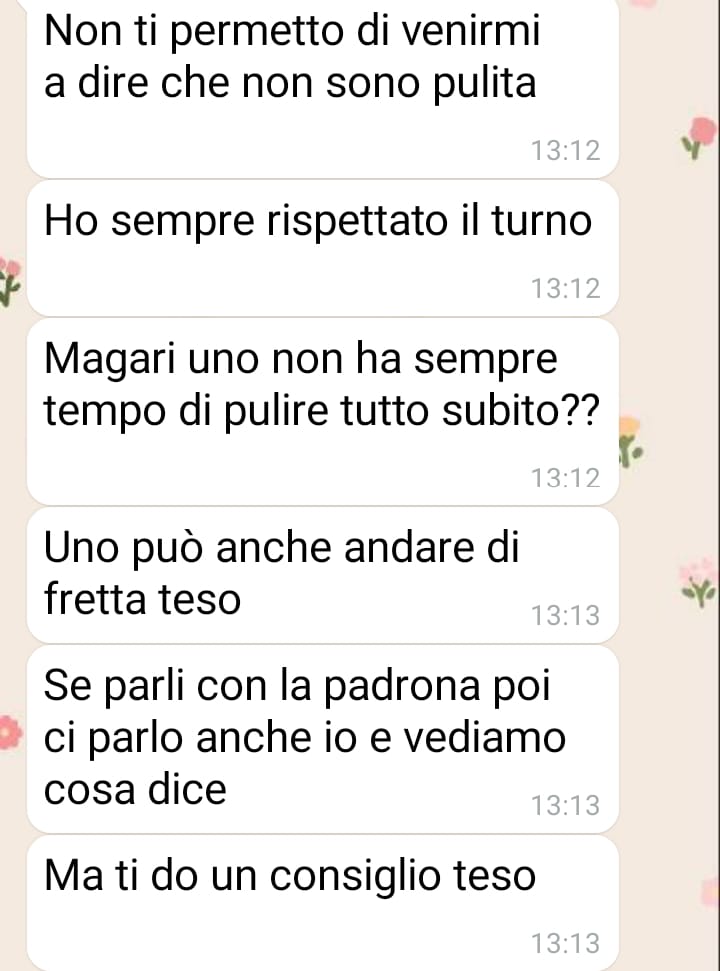
Task: Click the flower left of 'ci parlo anche io'
Action: pyautogui.click(x=11, y=732)
